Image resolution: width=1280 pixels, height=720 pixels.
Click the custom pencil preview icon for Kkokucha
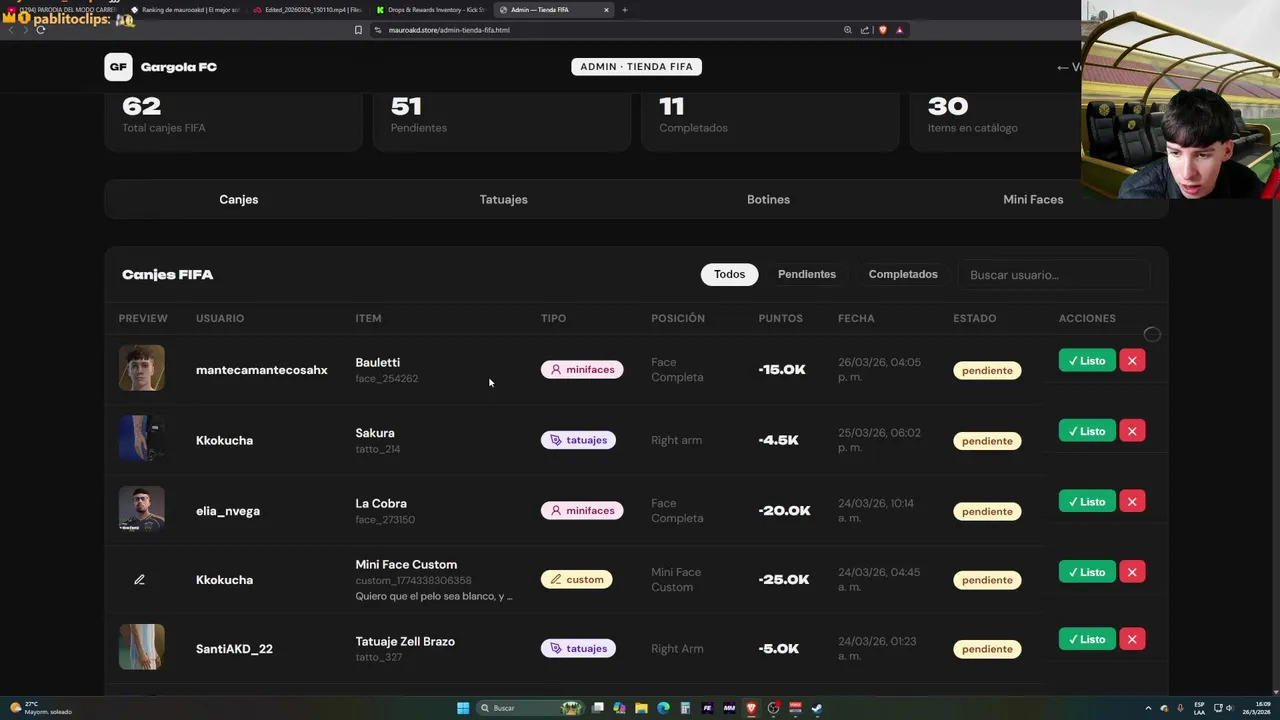139,579
